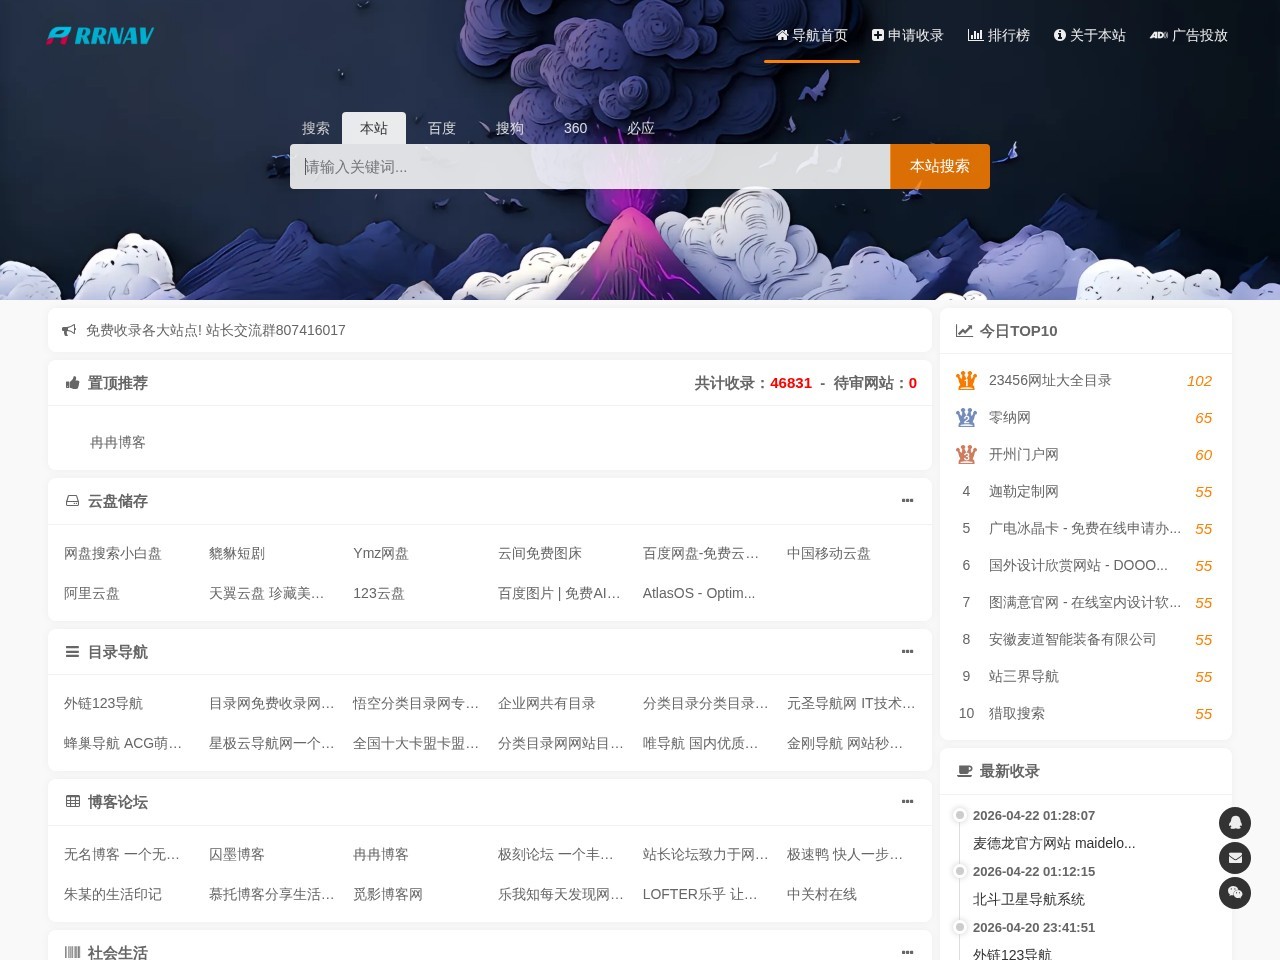Viewport: 1280px width, 960px height.
Task: Click the gold crown icon beside 23456网址大全目录
Action: pos(966,380)
